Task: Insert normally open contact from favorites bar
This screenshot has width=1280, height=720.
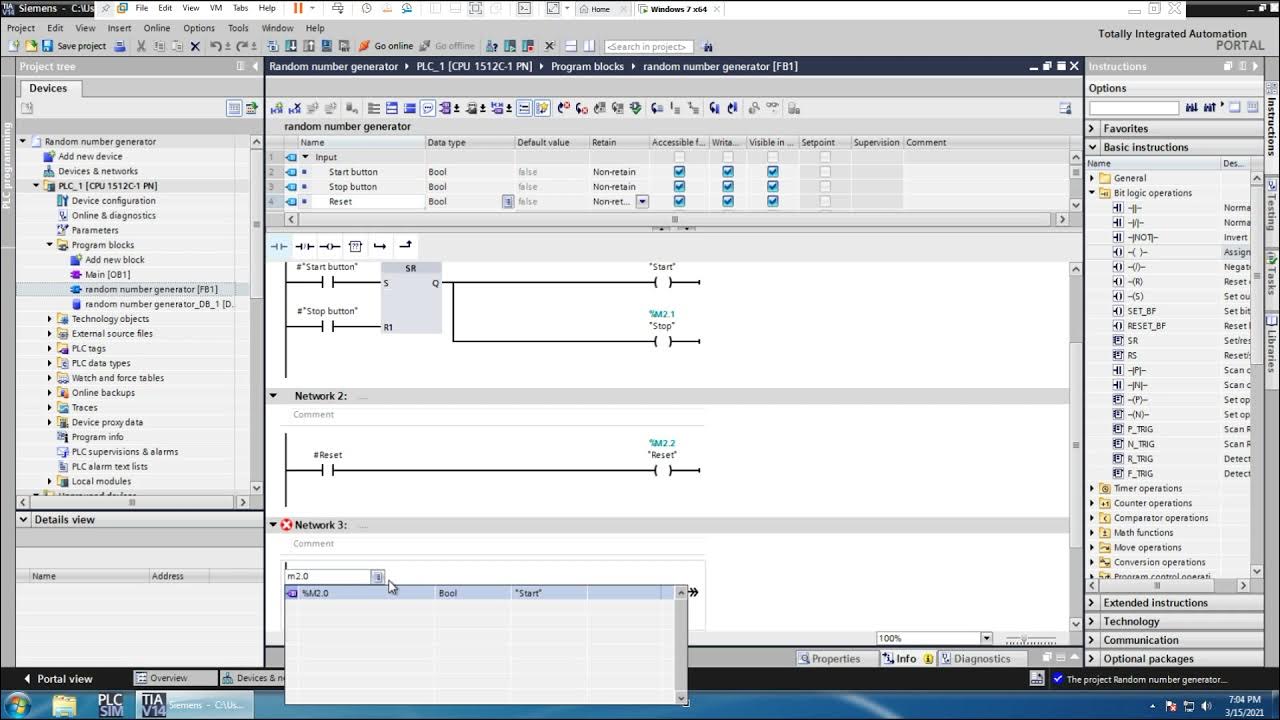Action: click(279, 246)
